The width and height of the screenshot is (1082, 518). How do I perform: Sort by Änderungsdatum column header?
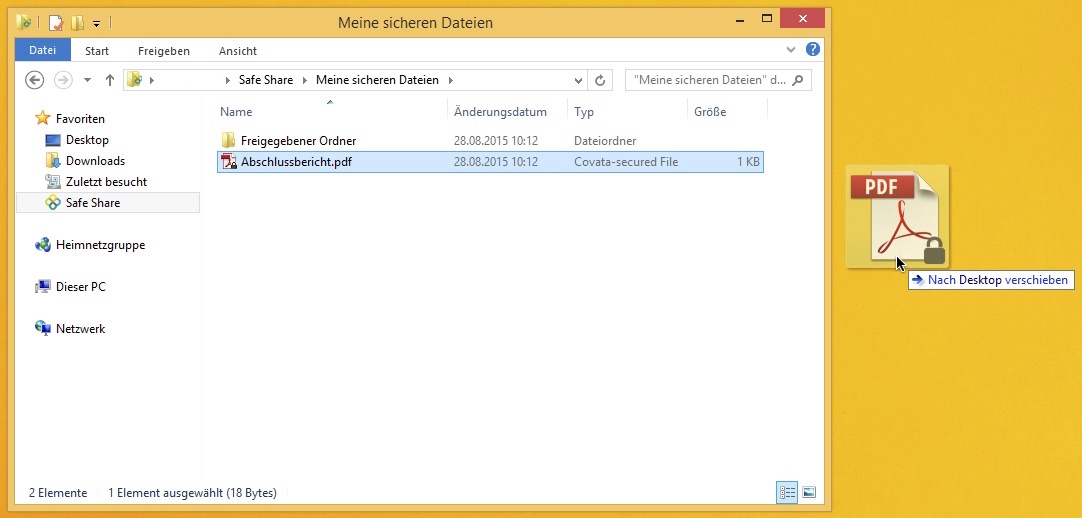point(500,112)
